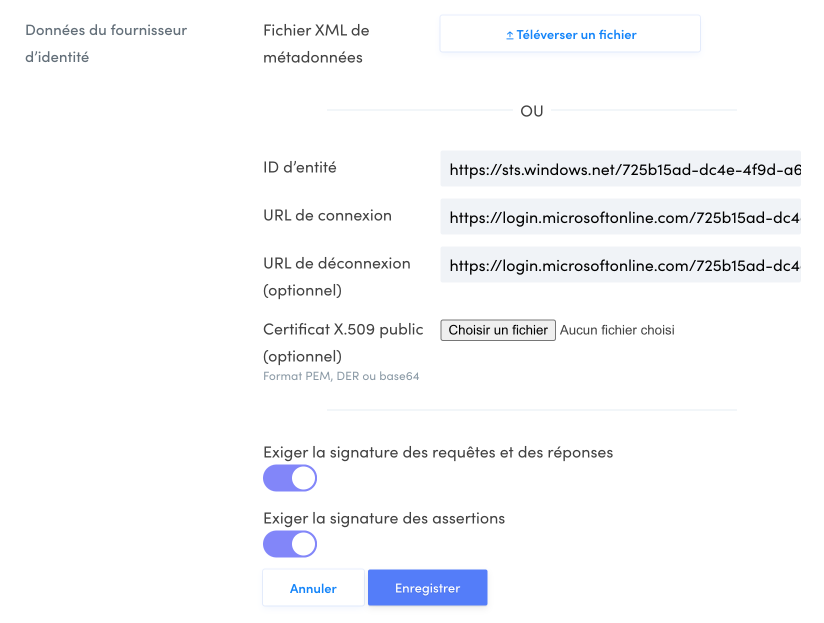Save settings with the Enregistrer button
Image resolution: width=824 pixels, height=623 pixels.
click(427, 588)
